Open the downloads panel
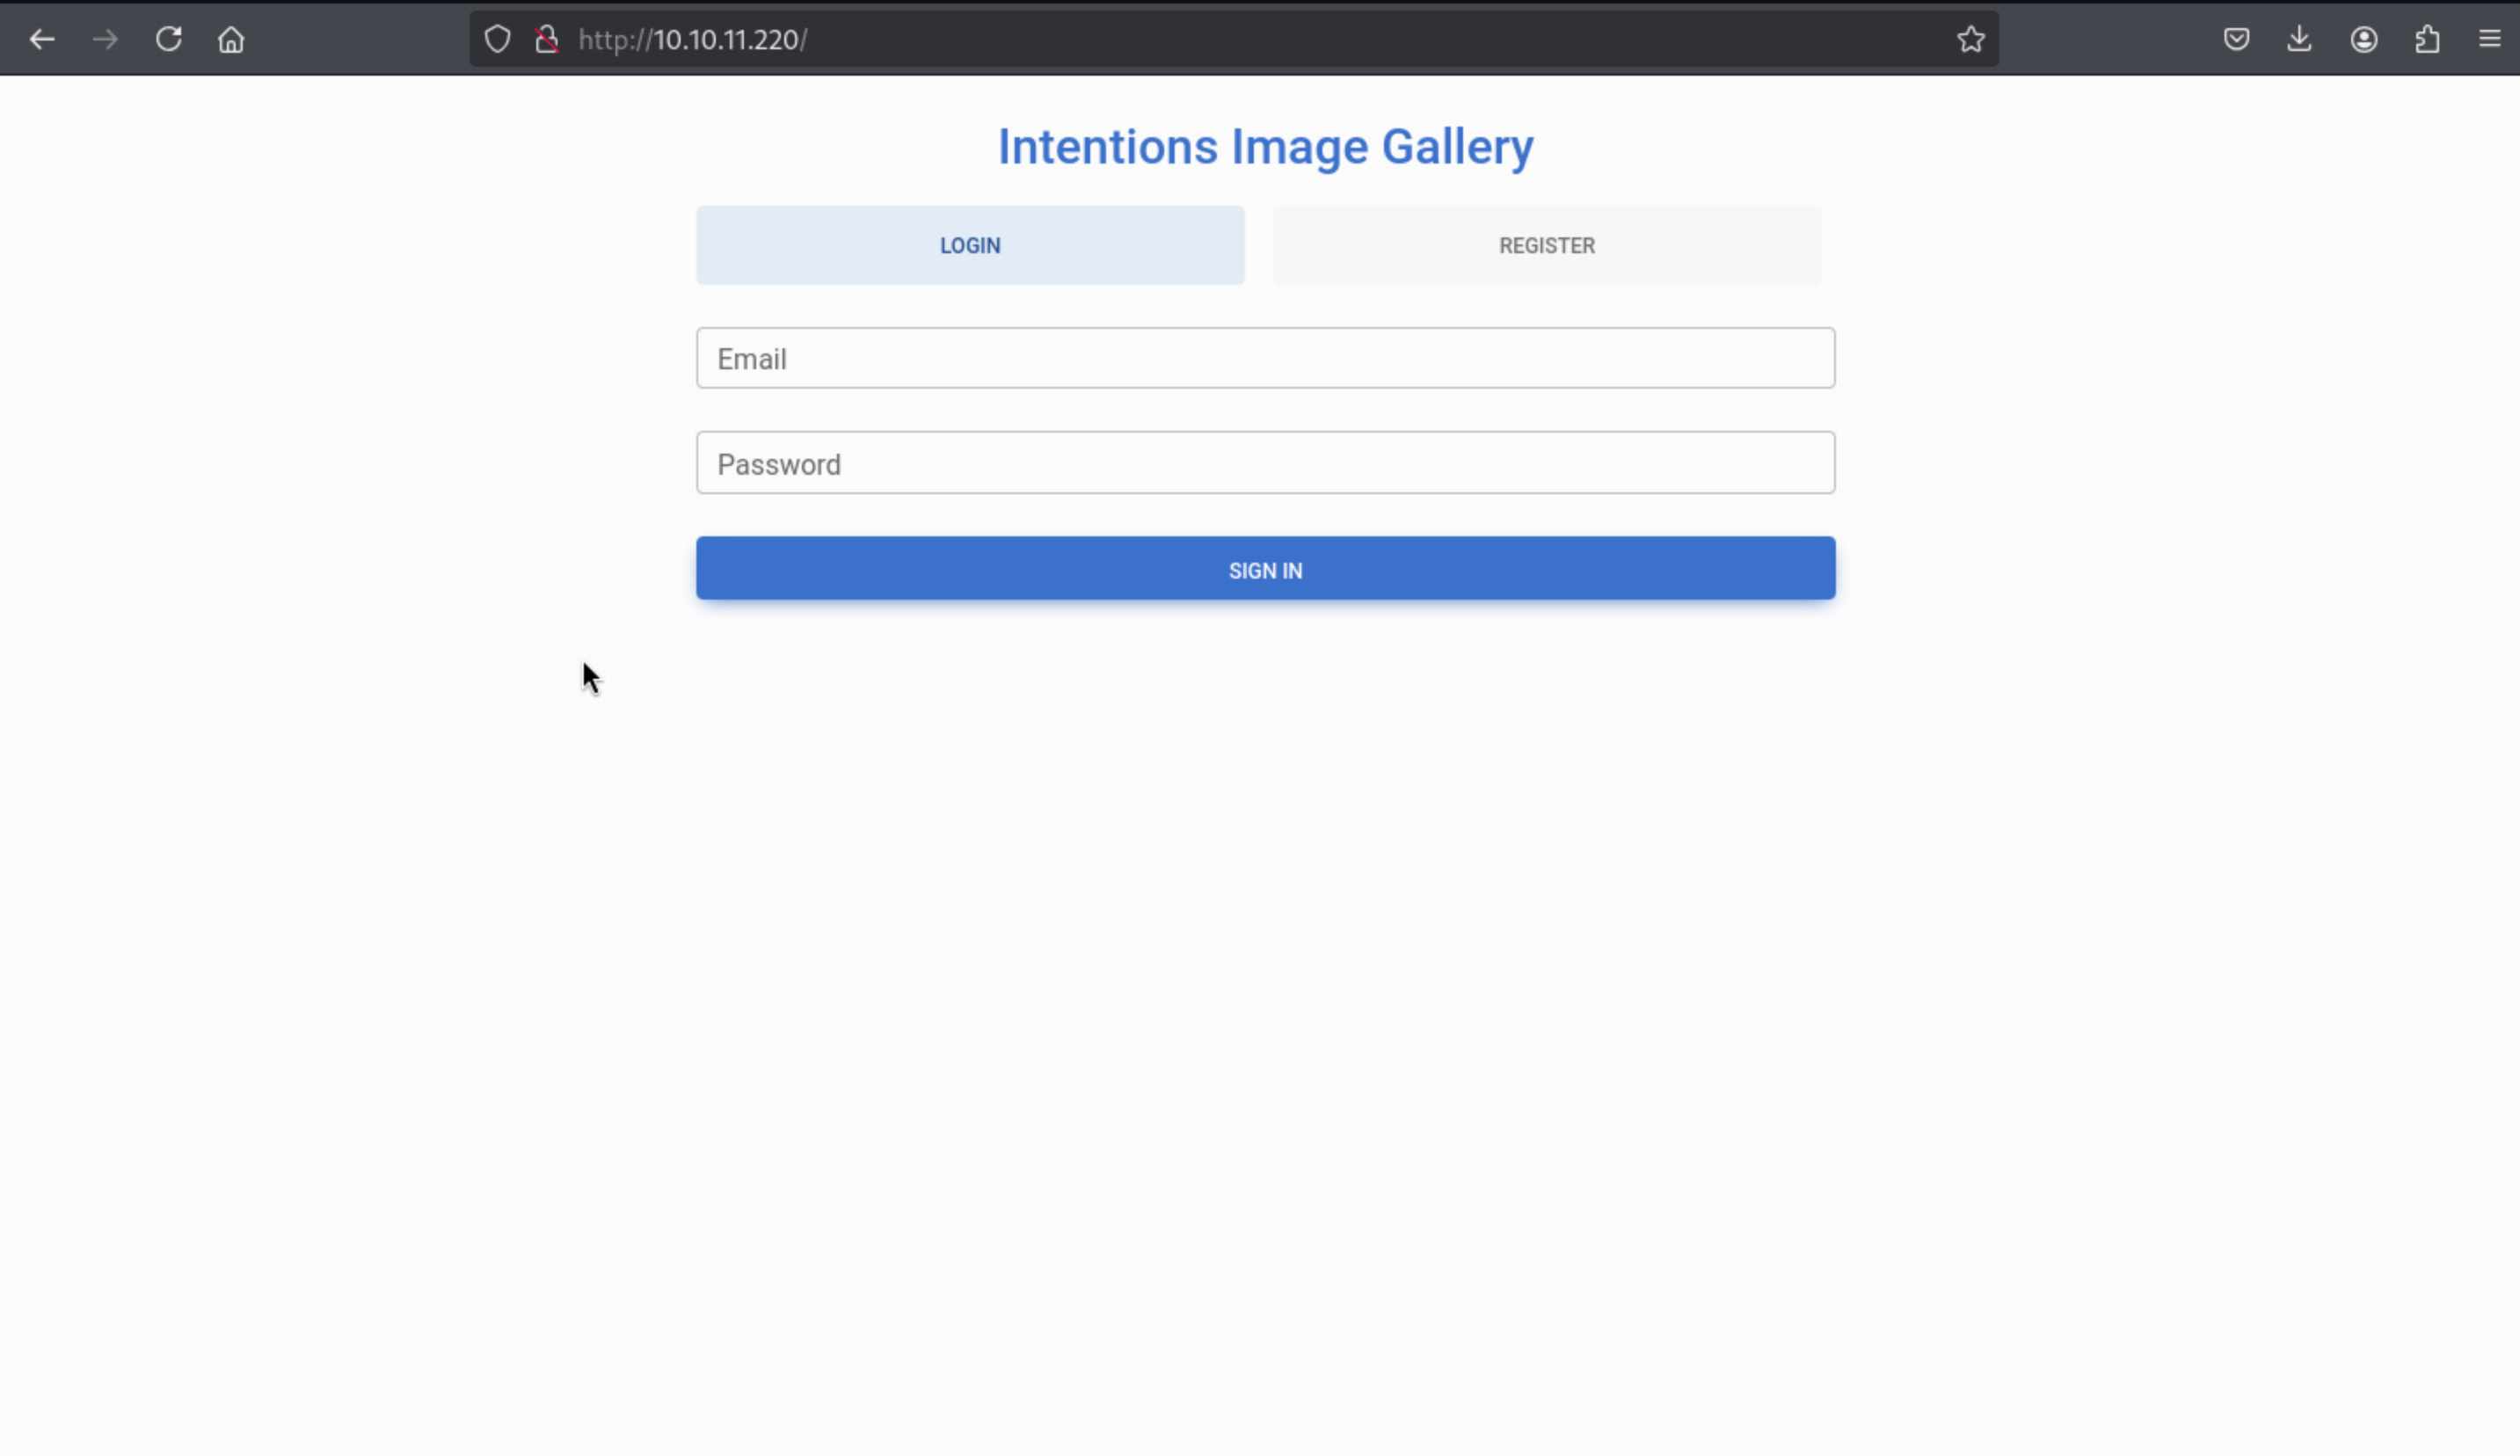Screen dimensions: 2520x1456 click(x=2299, y=39)
